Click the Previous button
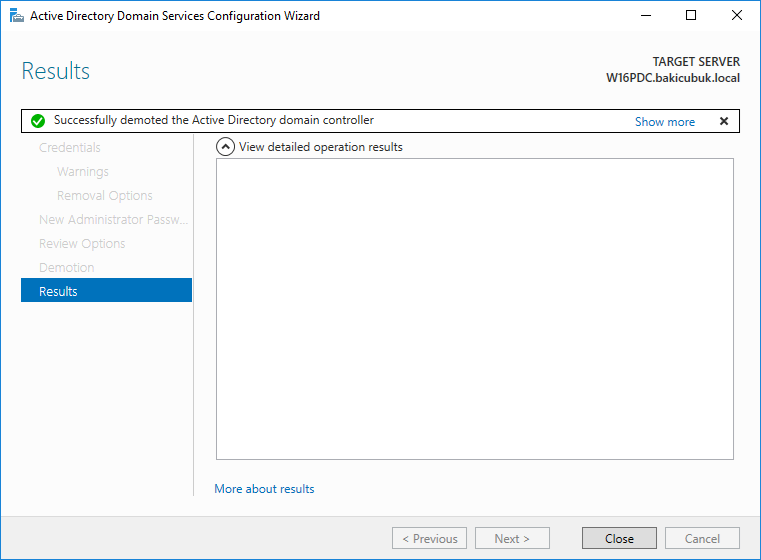The image size is (761, 560). tap(429, 538)
